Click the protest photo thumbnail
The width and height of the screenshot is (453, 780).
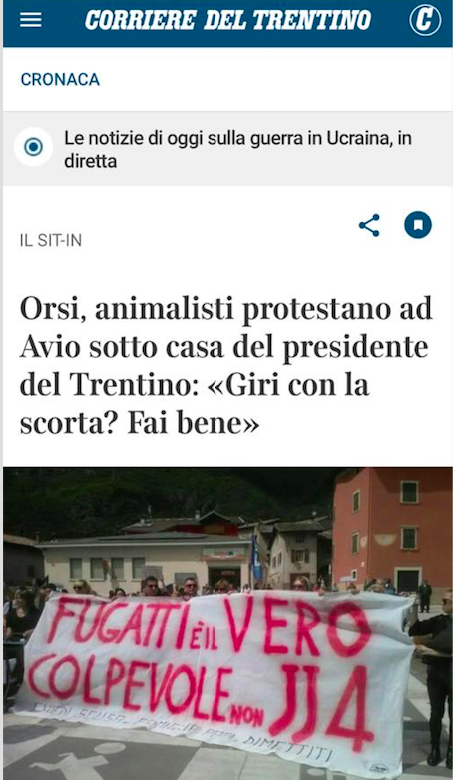[x=228, y=623]
